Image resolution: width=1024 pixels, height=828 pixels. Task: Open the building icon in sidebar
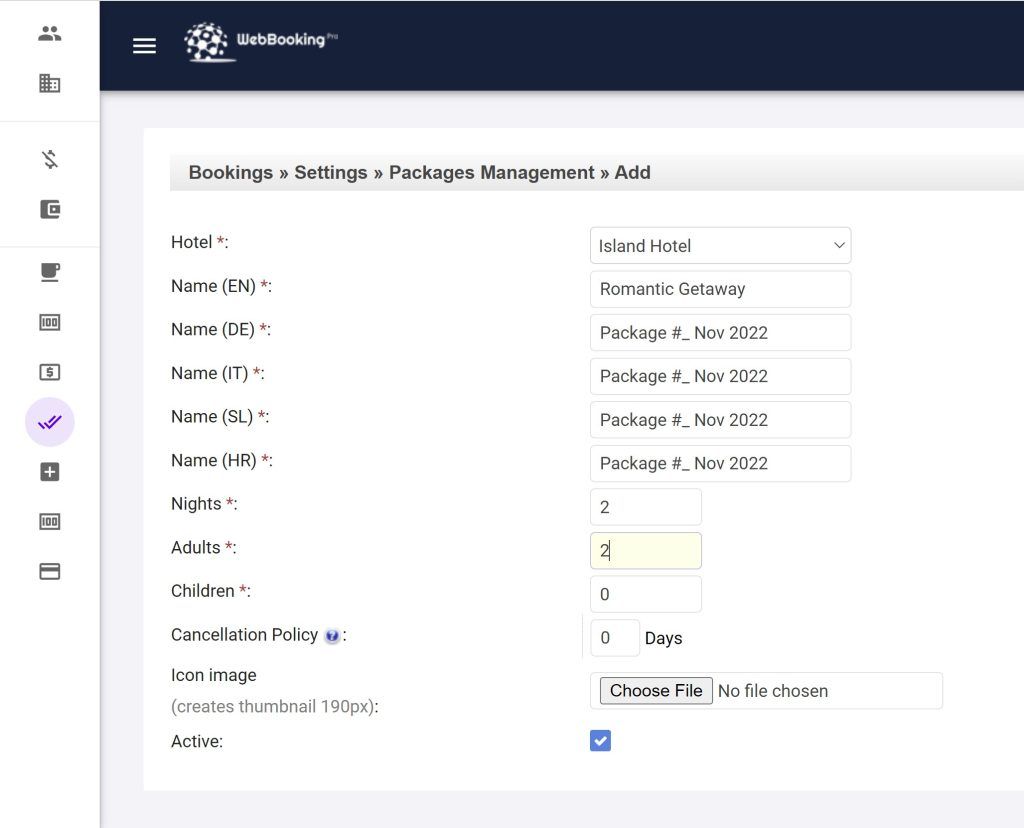tap(50, 84)
